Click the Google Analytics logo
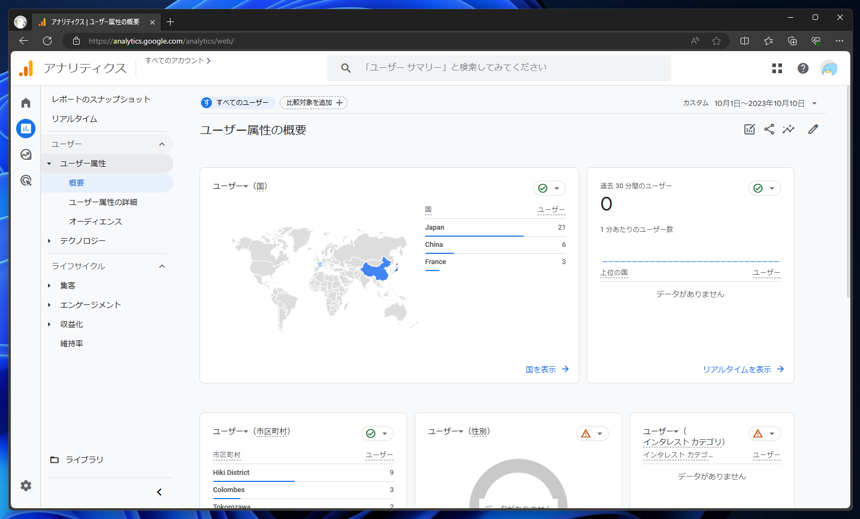The width and height of the screenshot is (860, 519). pyautogui.click(x=26, y=68)
